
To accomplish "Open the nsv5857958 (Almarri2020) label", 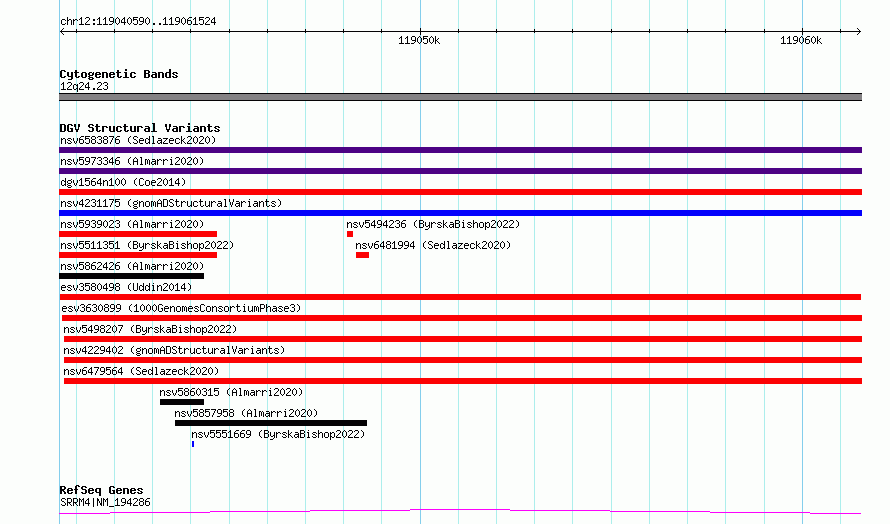I will pyautogui.click(x=246, y=413).
